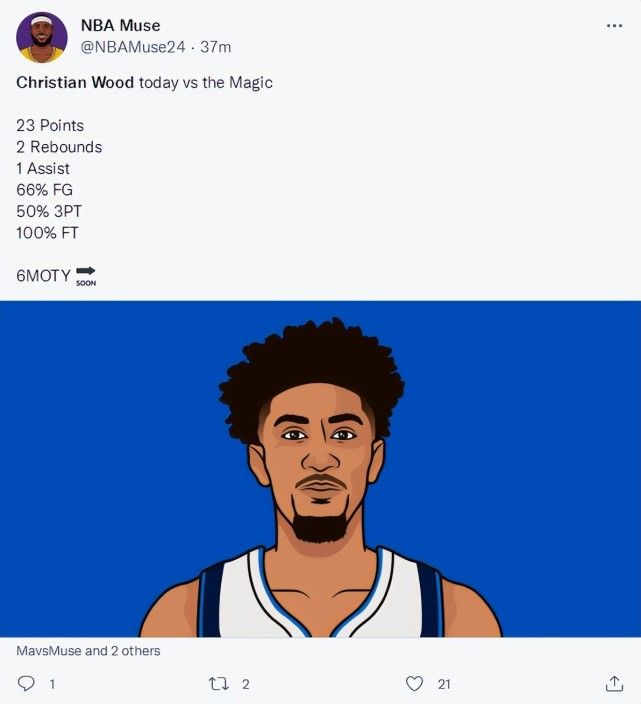The height and width of the screenshot is (704, 641).
Task: Click the 100% FT stat line
Action: coord(47,233)
